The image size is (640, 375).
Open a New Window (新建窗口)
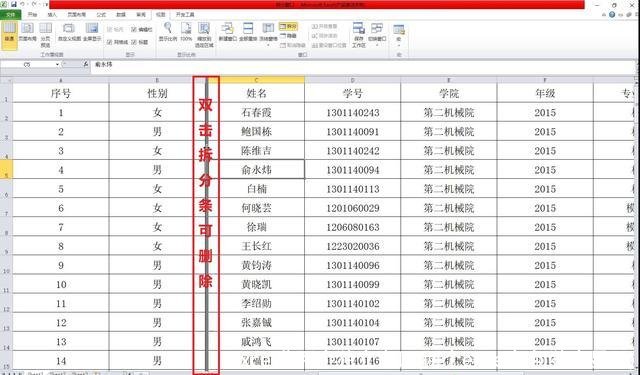tap(227, 33)
